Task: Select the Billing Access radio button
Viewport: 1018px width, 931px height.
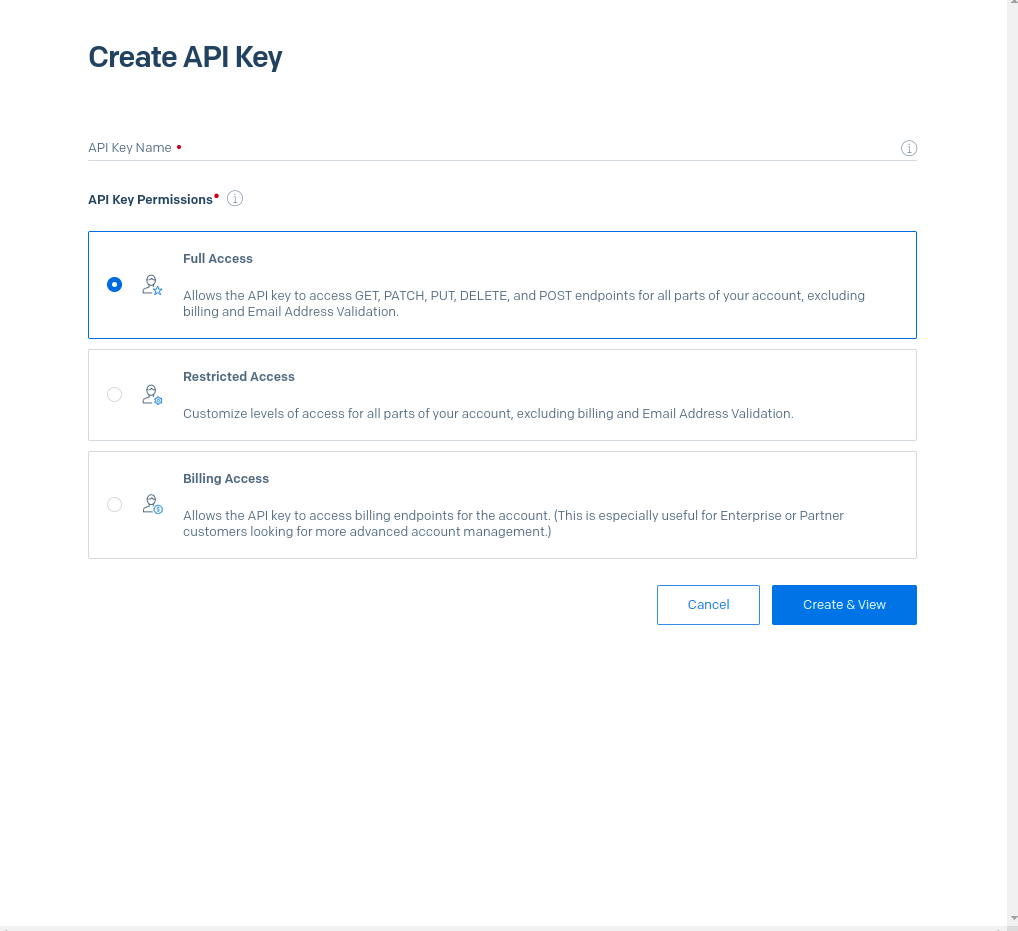Action: click(x=114, y=504)
